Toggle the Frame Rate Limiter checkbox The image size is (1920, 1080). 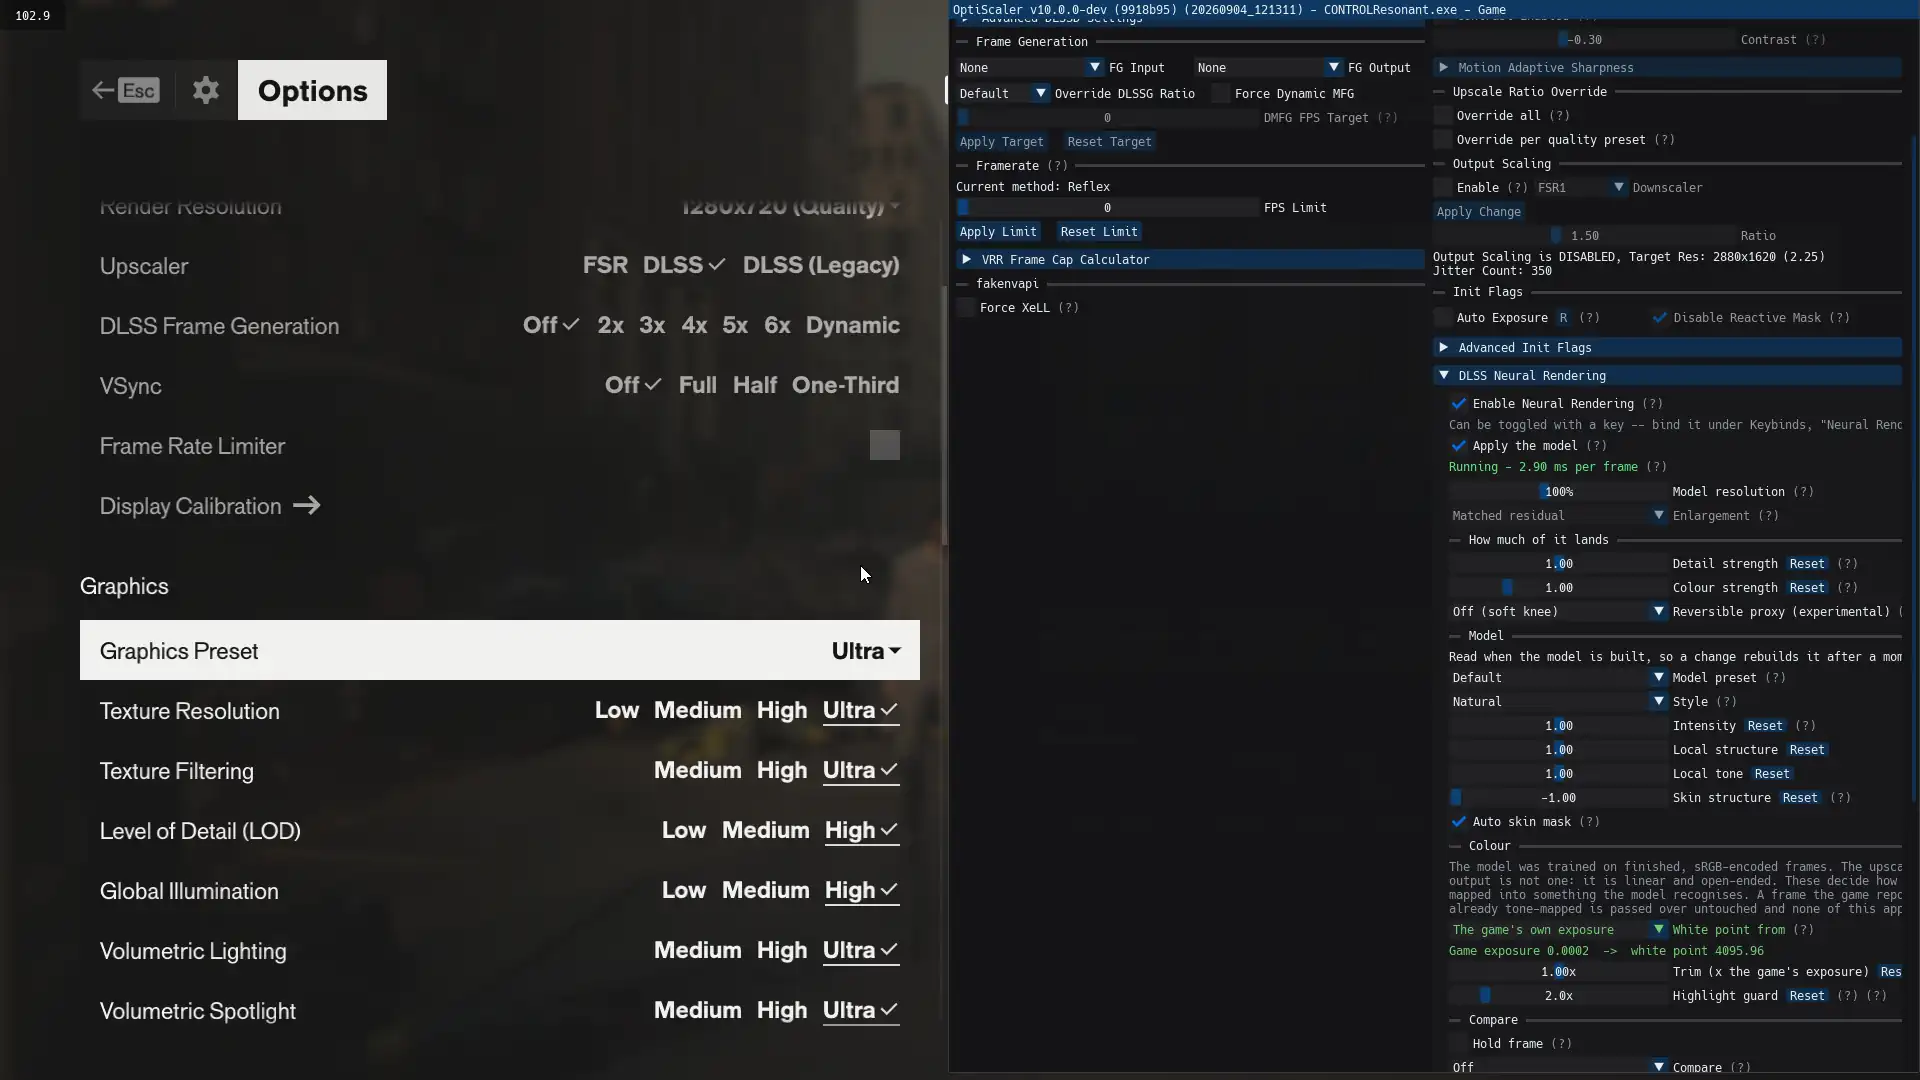point(885,445)
